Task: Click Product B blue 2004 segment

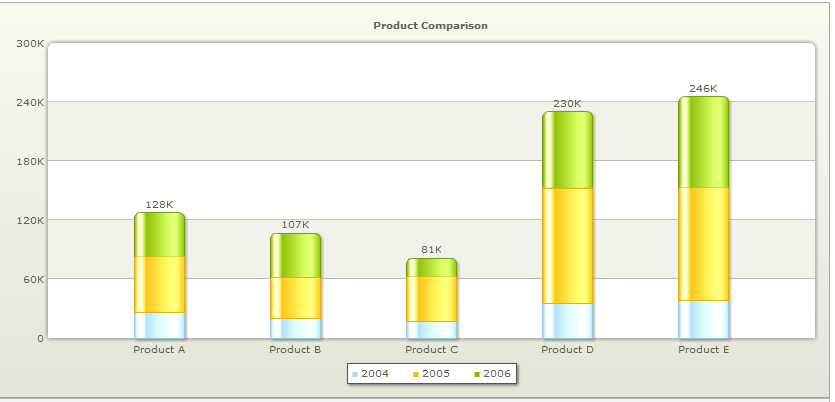Action: coord(295,328)
